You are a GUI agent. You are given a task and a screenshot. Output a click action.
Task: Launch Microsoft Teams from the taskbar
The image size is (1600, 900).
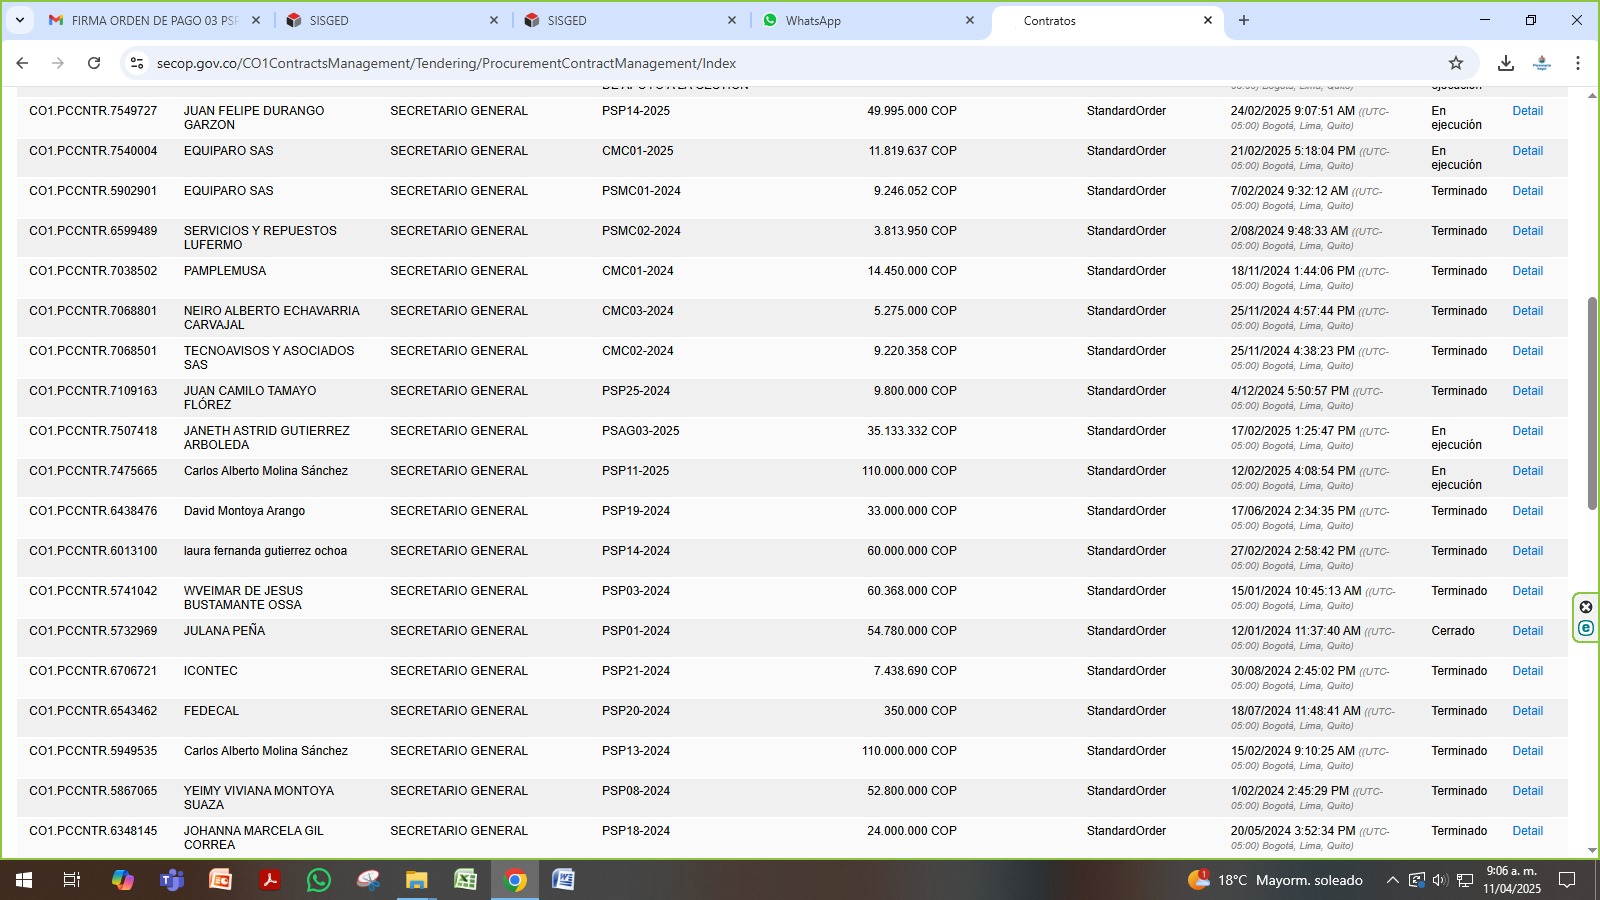(x=172, y=880)
